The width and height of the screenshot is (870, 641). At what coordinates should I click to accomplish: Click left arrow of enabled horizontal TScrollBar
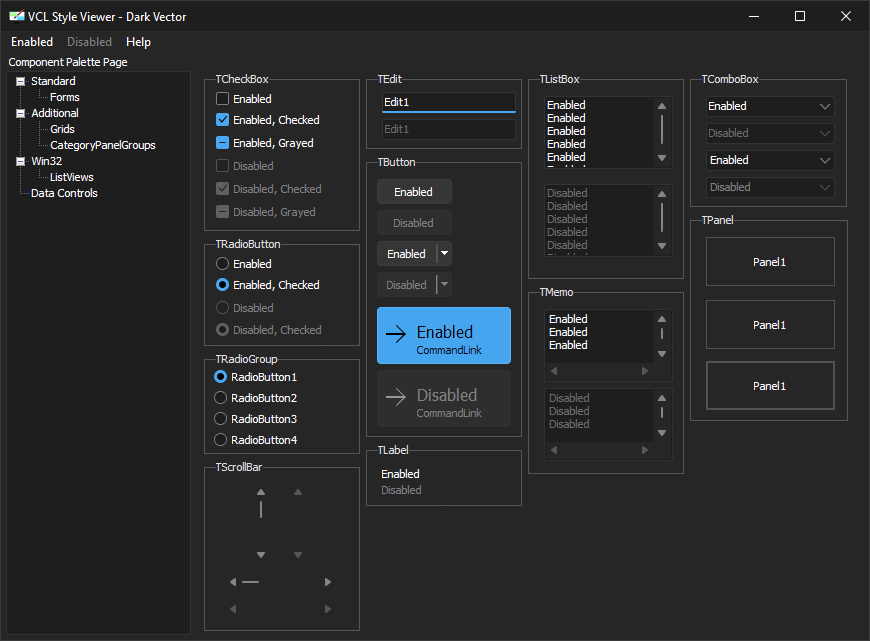[233, 582]
